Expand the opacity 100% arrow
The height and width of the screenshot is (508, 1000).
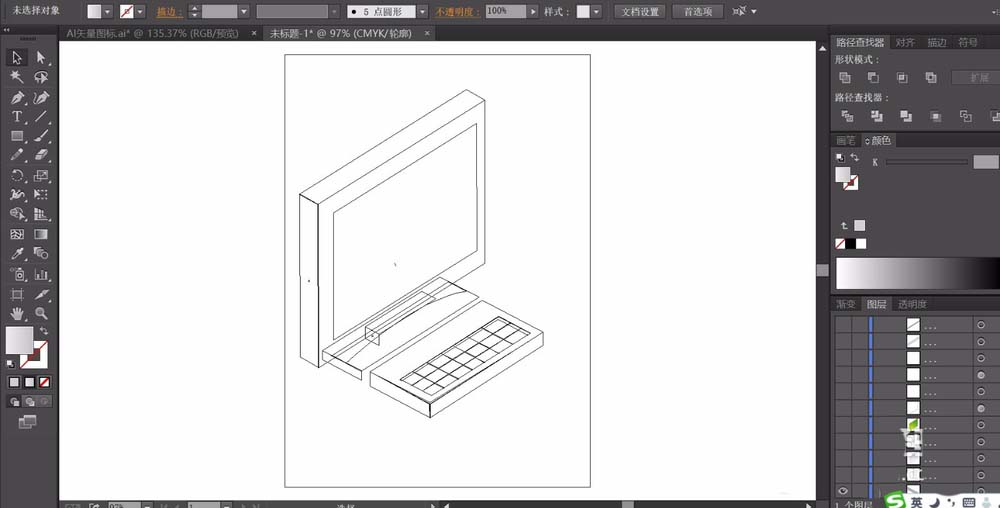click(x=534, y=11)
